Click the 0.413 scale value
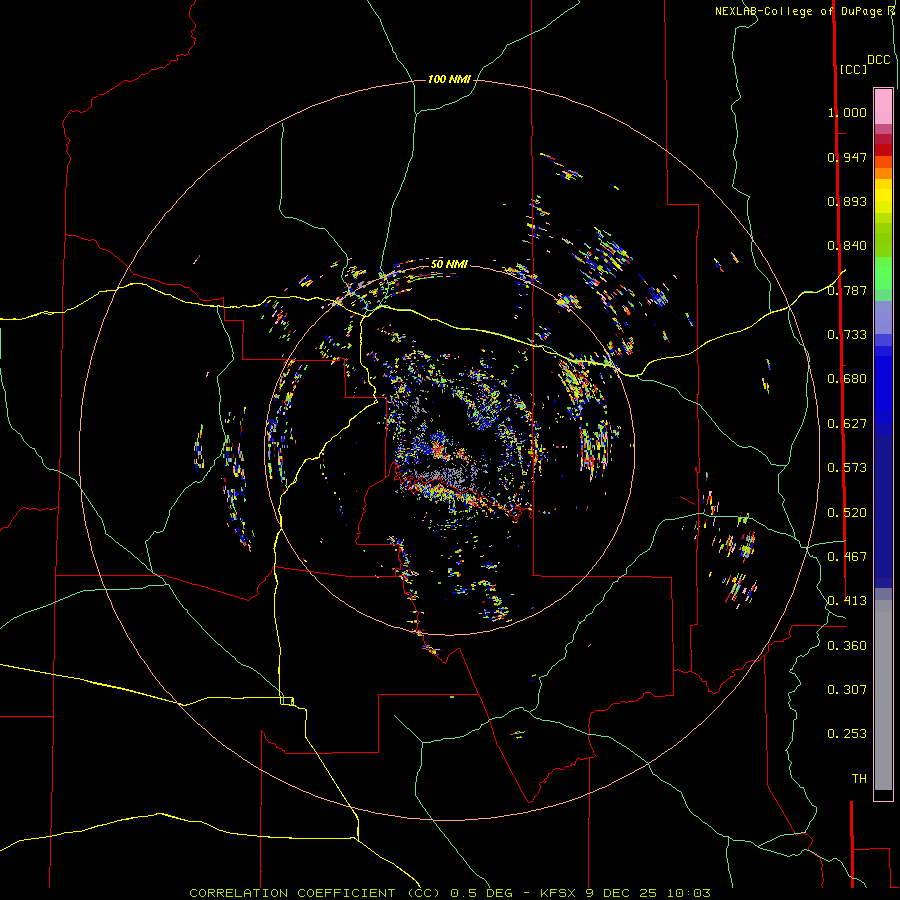 [x=847, y=601]
